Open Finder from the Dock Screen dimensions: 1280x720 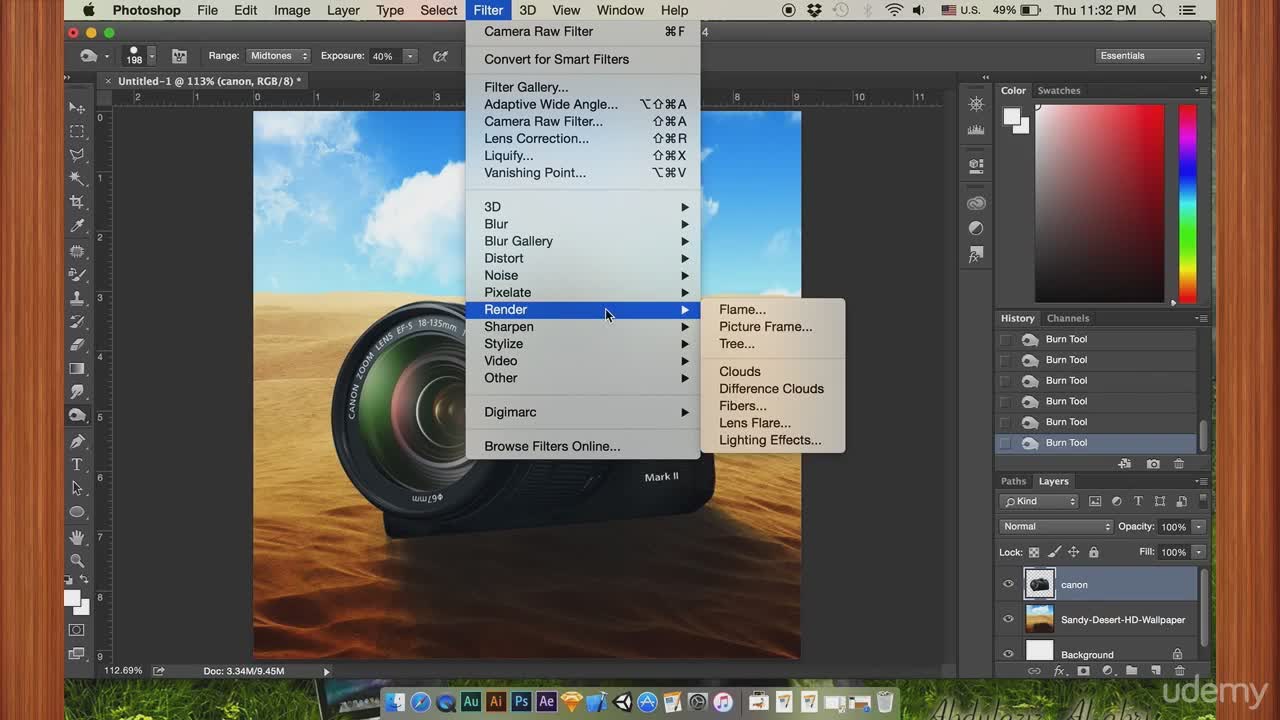coord(394,702)
